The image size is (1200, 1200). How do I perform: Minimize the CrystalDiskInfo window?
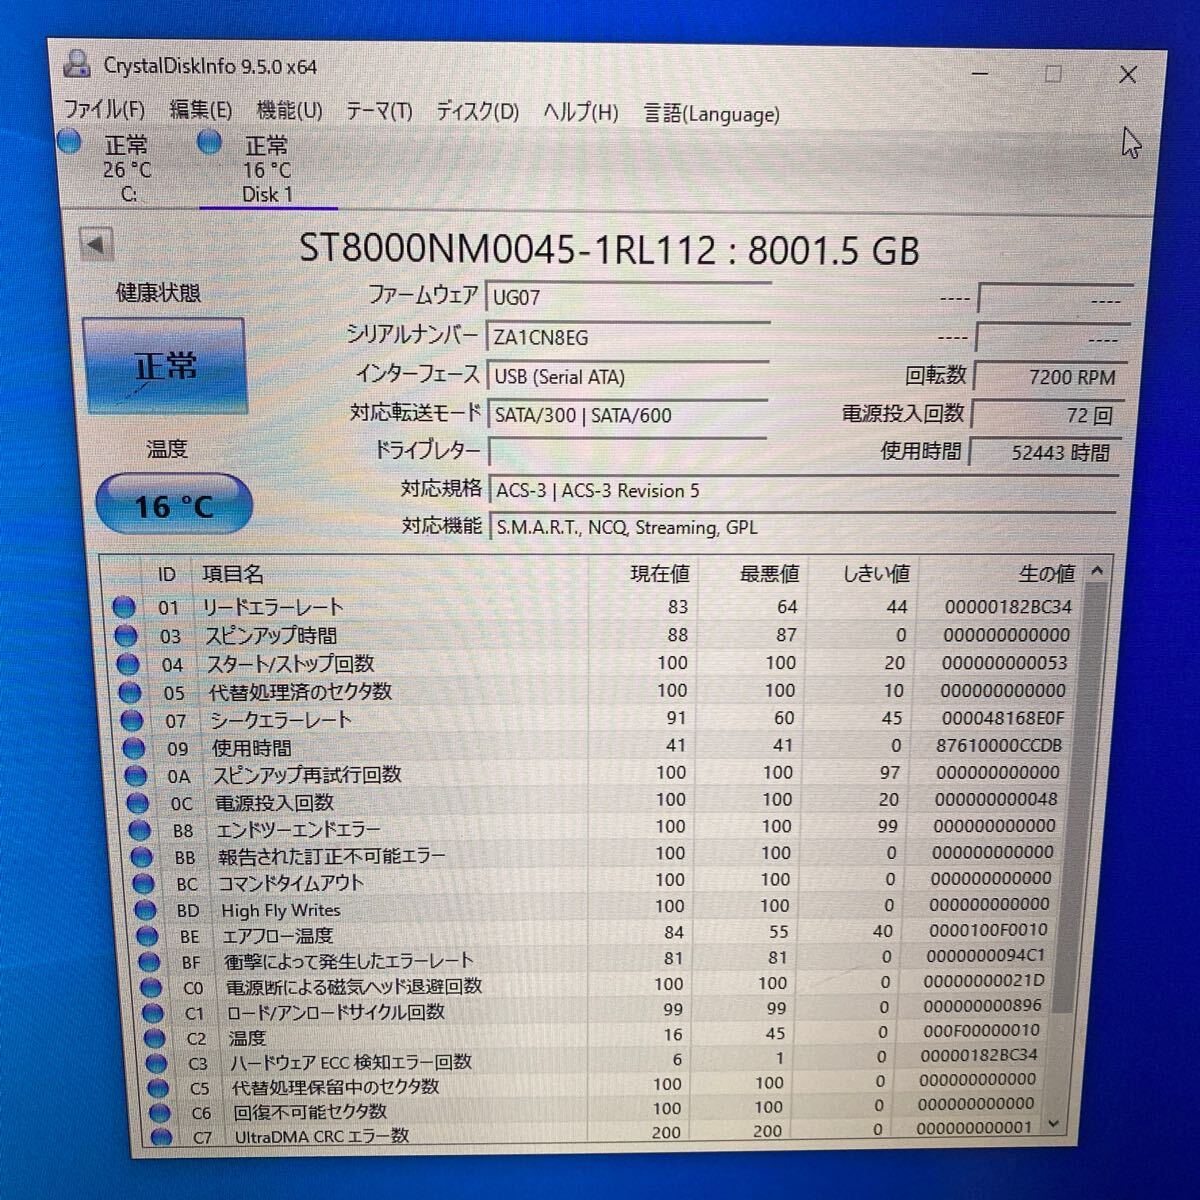coord(980,73)
